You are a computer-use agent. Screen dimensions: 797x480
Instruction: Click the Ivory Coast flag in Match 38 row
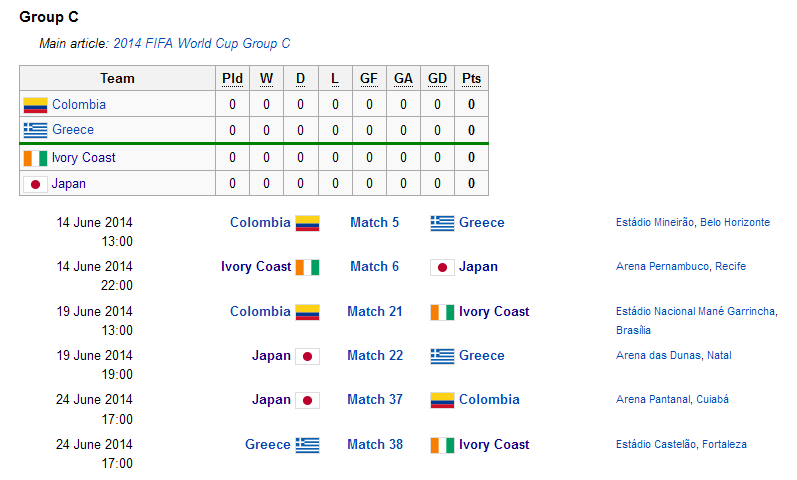(442, 445)
